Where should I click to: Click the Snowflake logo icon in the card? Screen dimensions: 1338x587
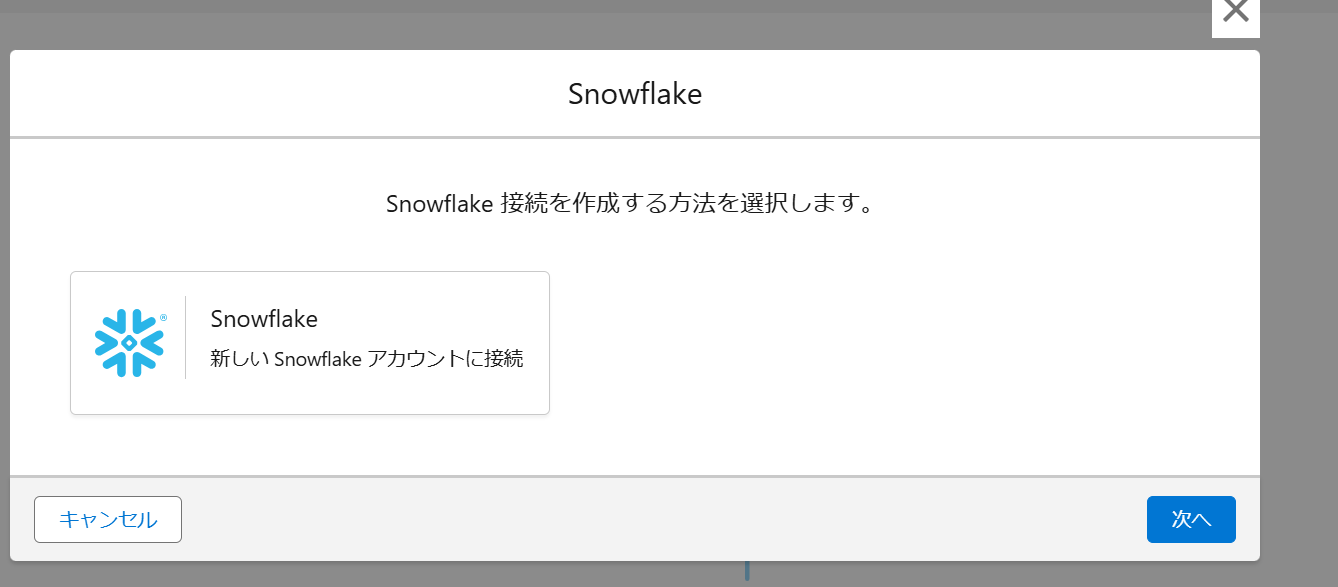tap(129, 343)
